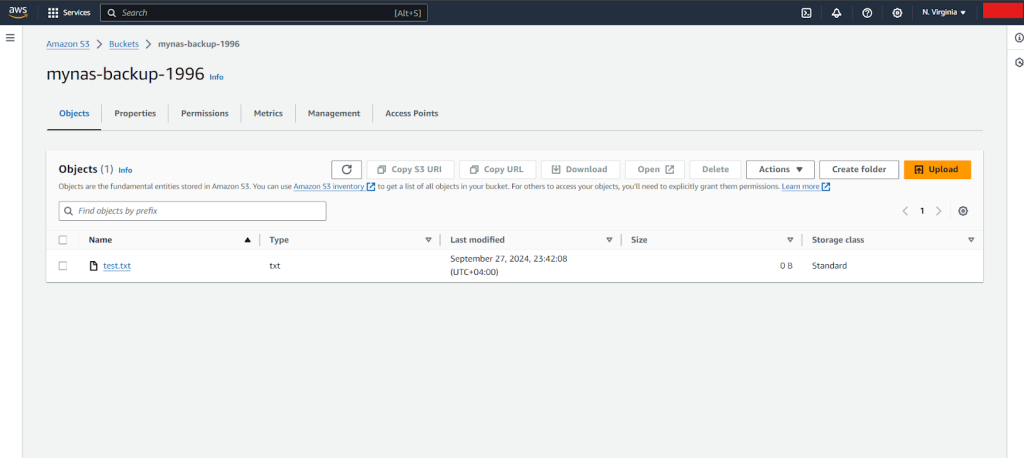Open the N. Virginia region selector
The image size is (1024, 458).
(944, 13)
